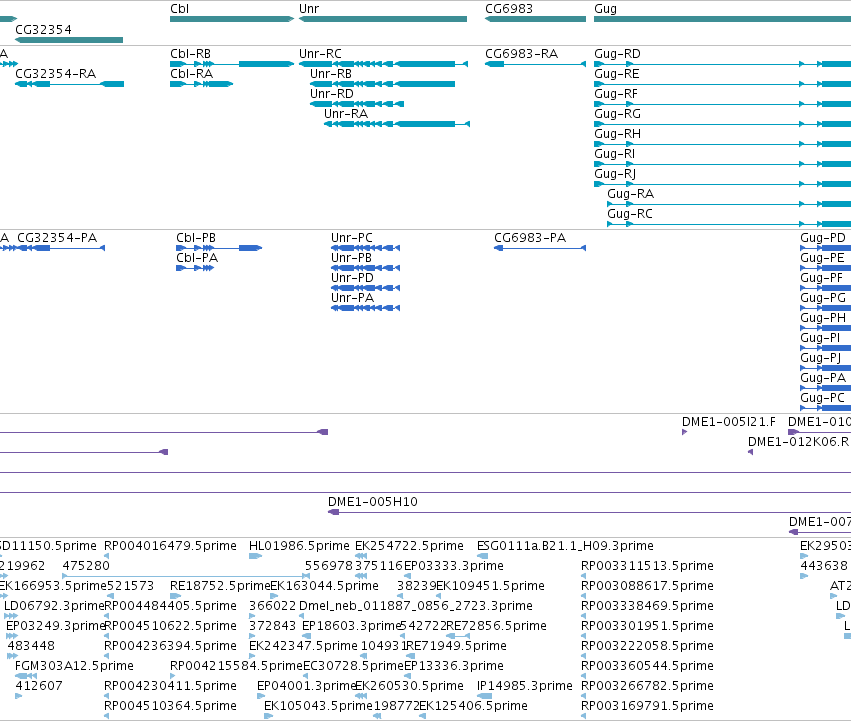Image resolution: width=851 pixels, height=721 pixels.
Task: Click the DME1-005I21.F clone label
Action: click(729, 422)
